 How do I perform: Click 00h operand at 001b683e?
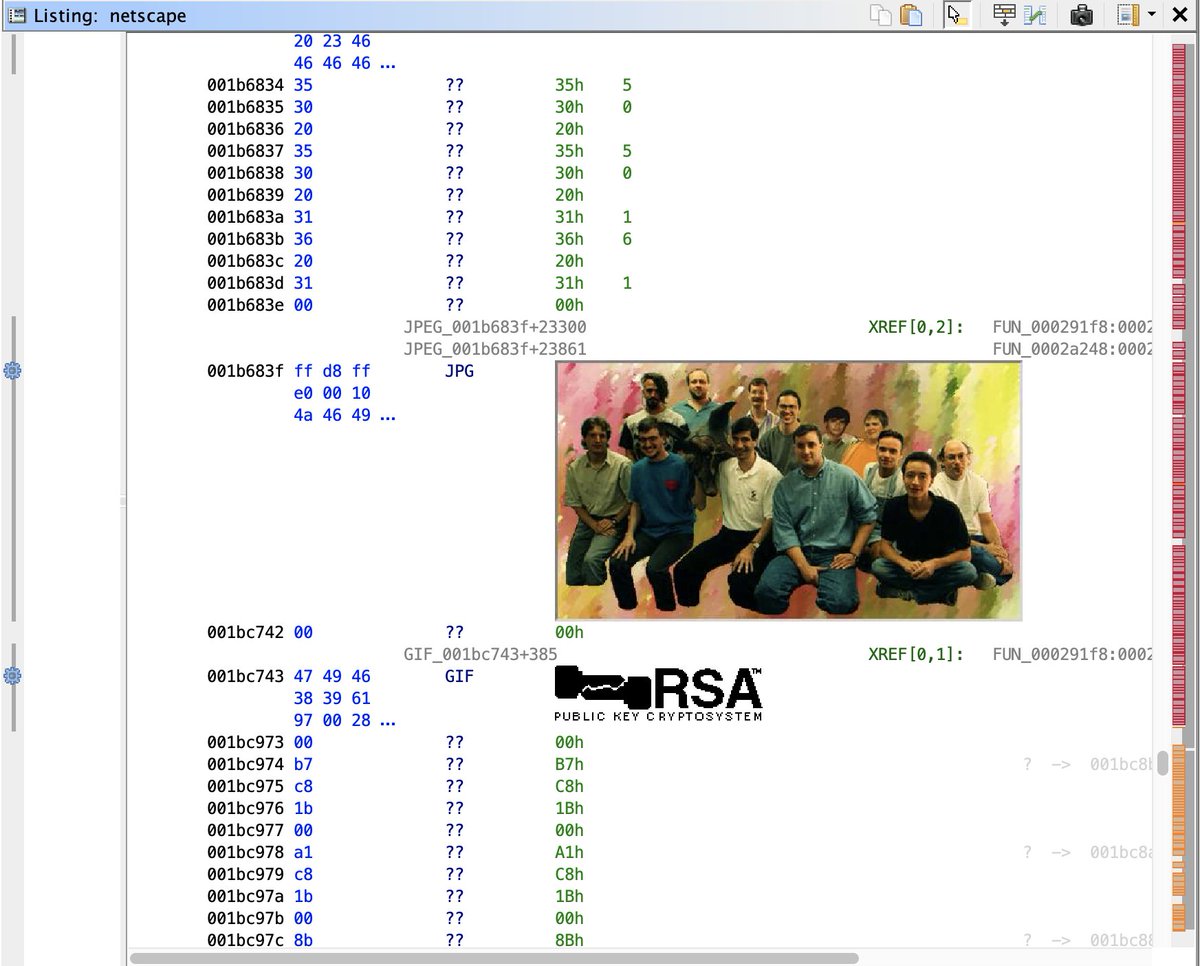pos(569,305)
